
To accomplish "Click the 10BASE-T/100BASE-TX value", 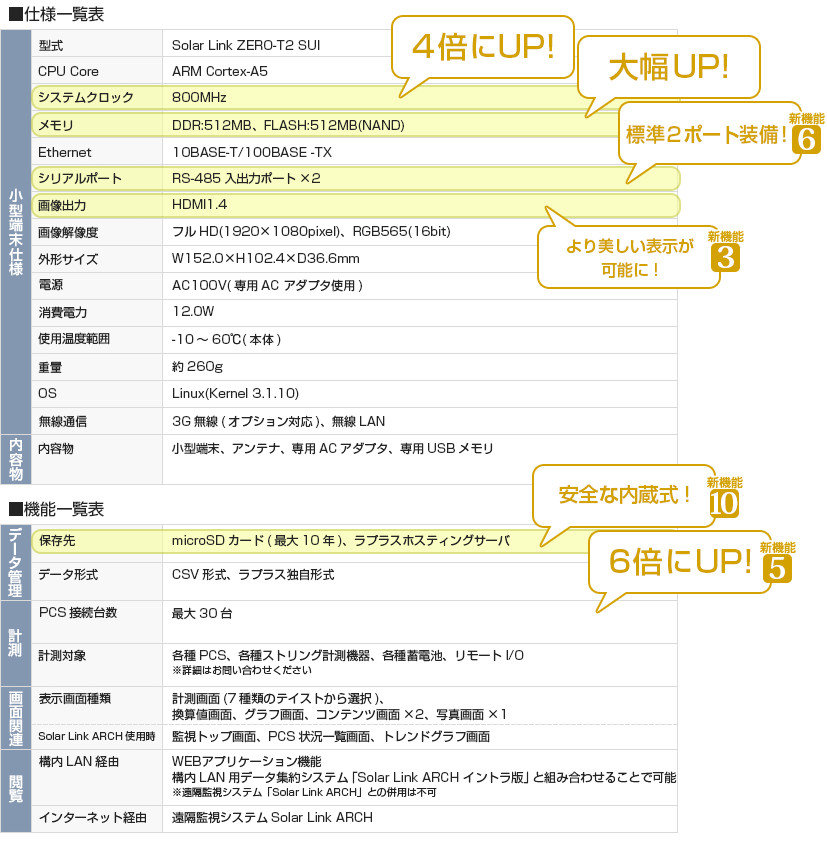I will pos(252,153).
